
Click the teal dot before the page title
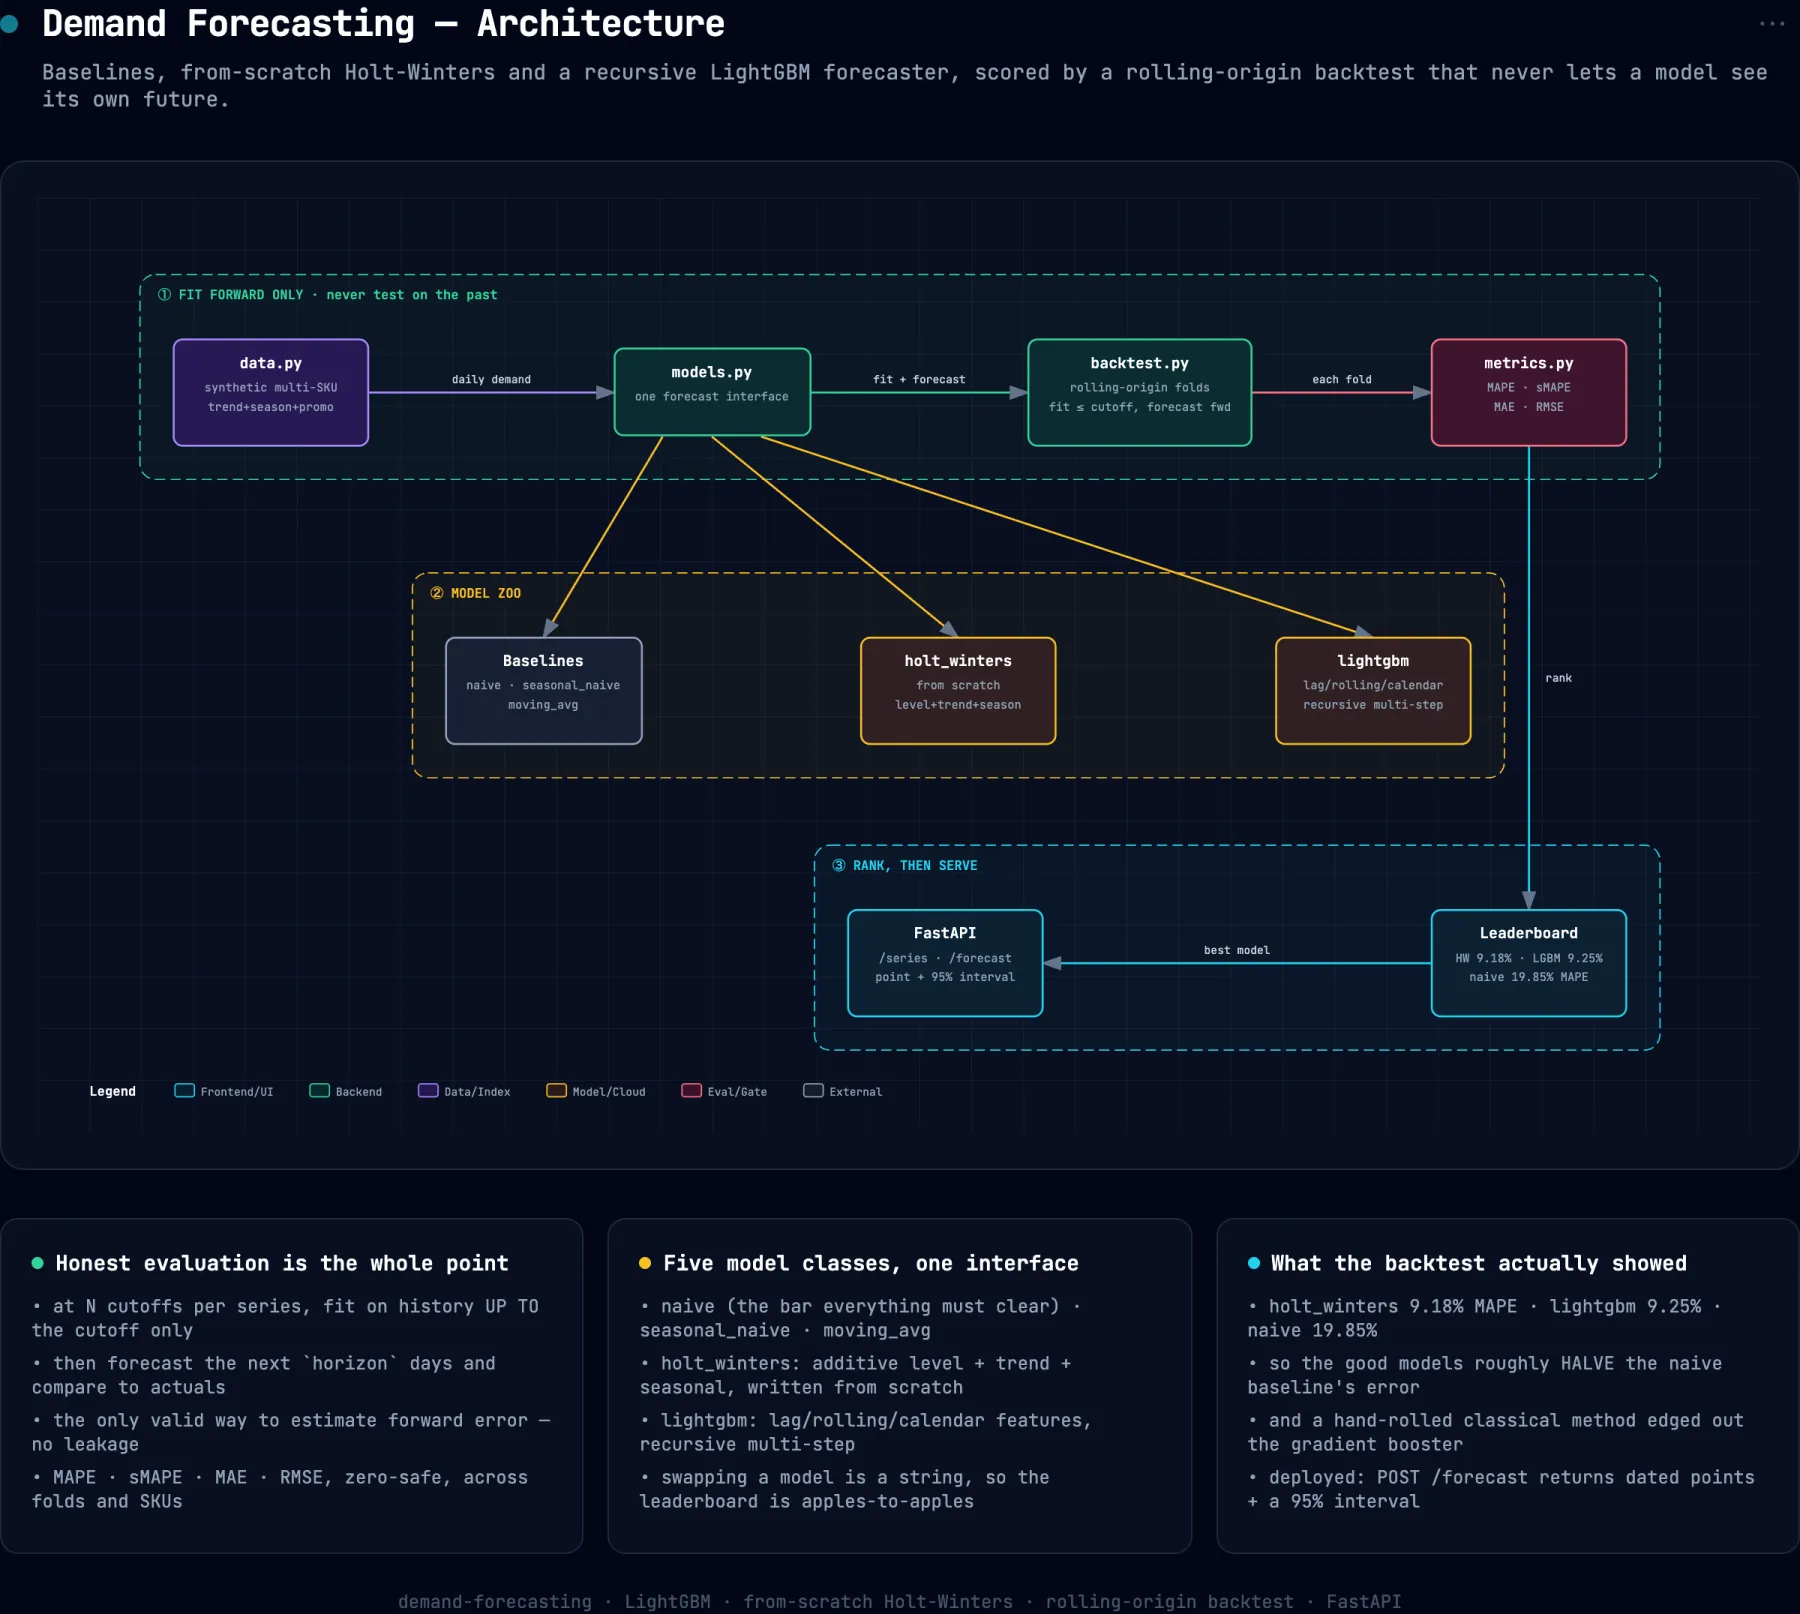click(10, 24)
